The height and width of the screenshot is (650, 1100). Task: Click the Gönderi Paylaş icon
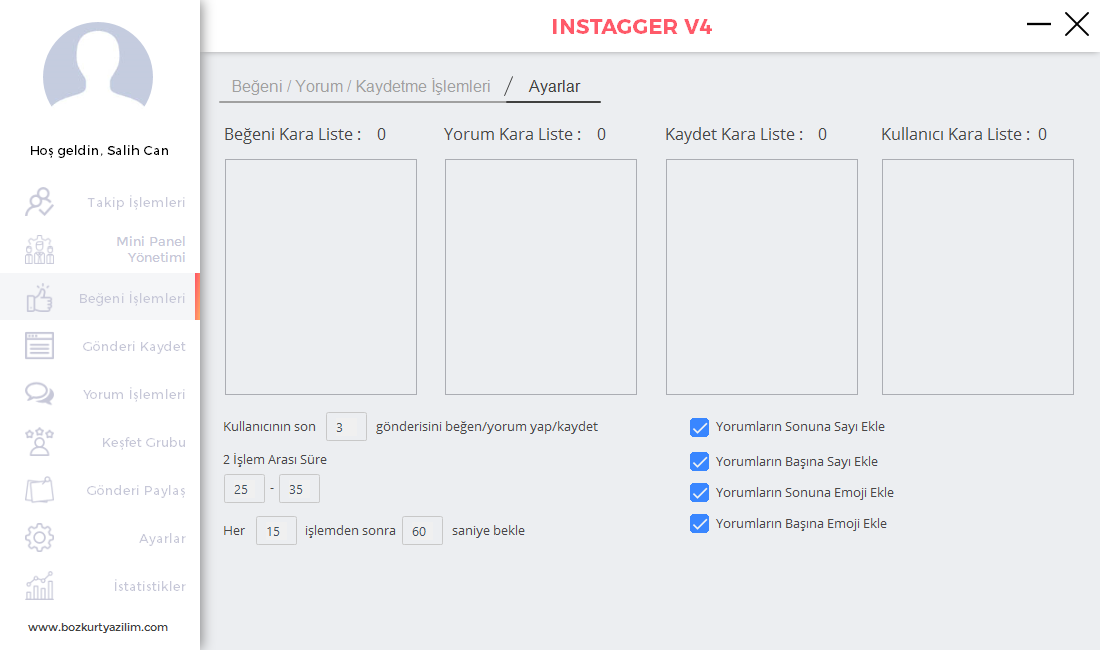[x=39, y=489]
